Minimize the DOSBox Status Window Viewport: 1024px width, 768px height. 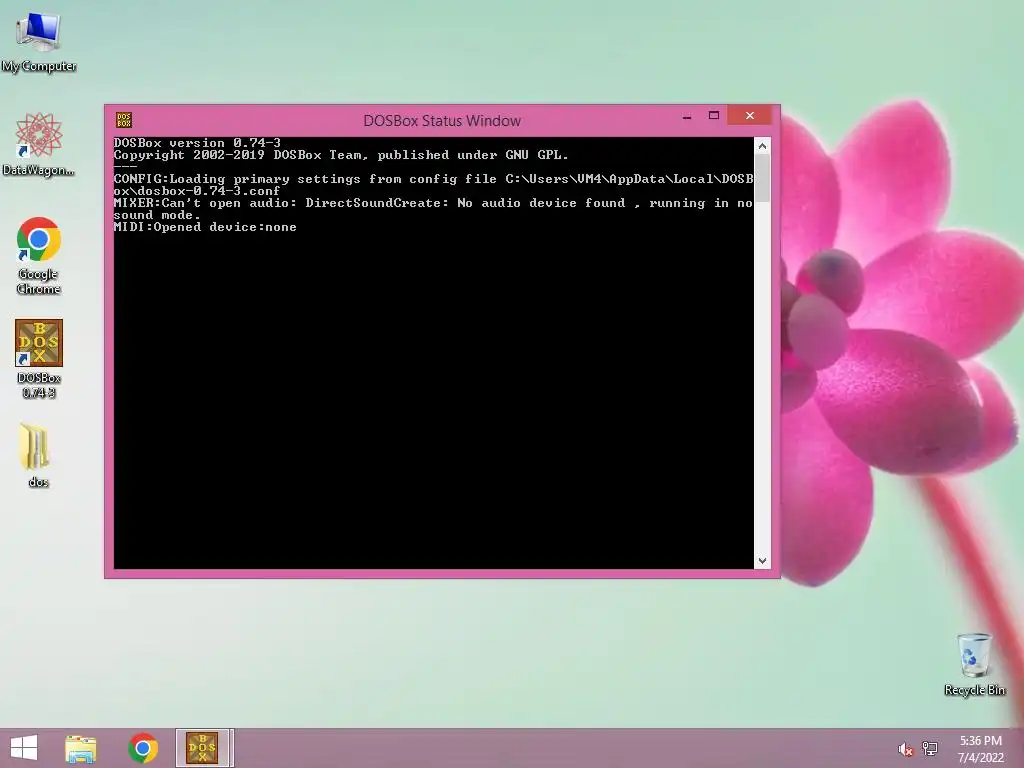pos(686,116)
